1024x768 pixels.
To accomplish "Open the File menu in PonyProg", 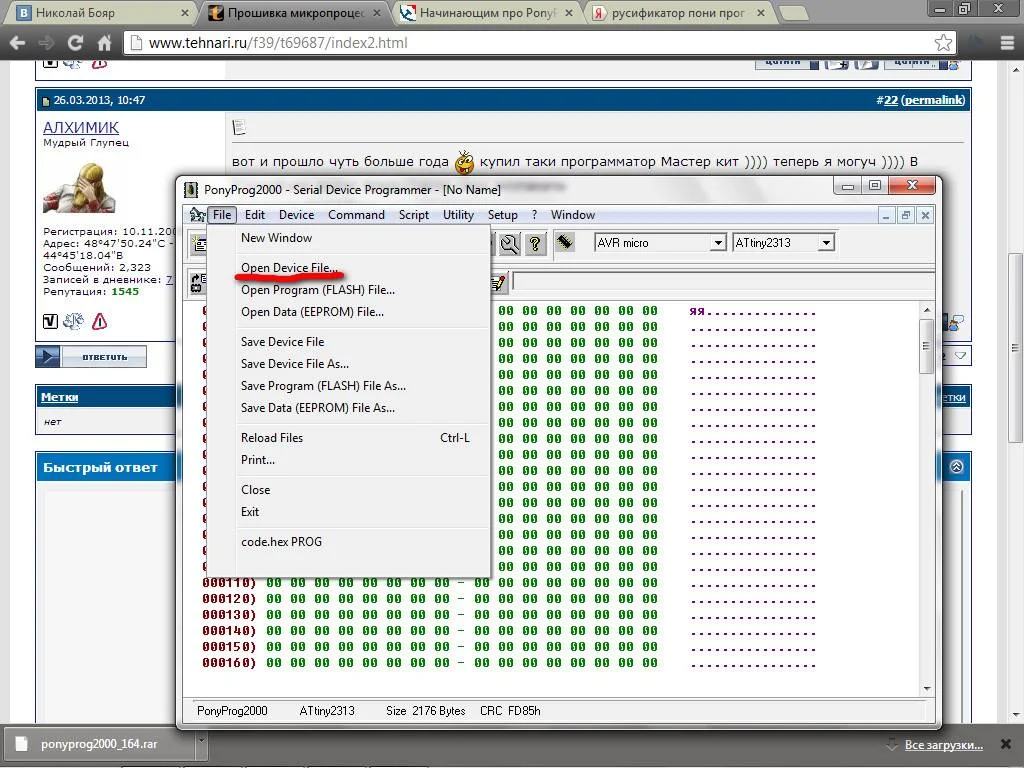I will point(221,215).
